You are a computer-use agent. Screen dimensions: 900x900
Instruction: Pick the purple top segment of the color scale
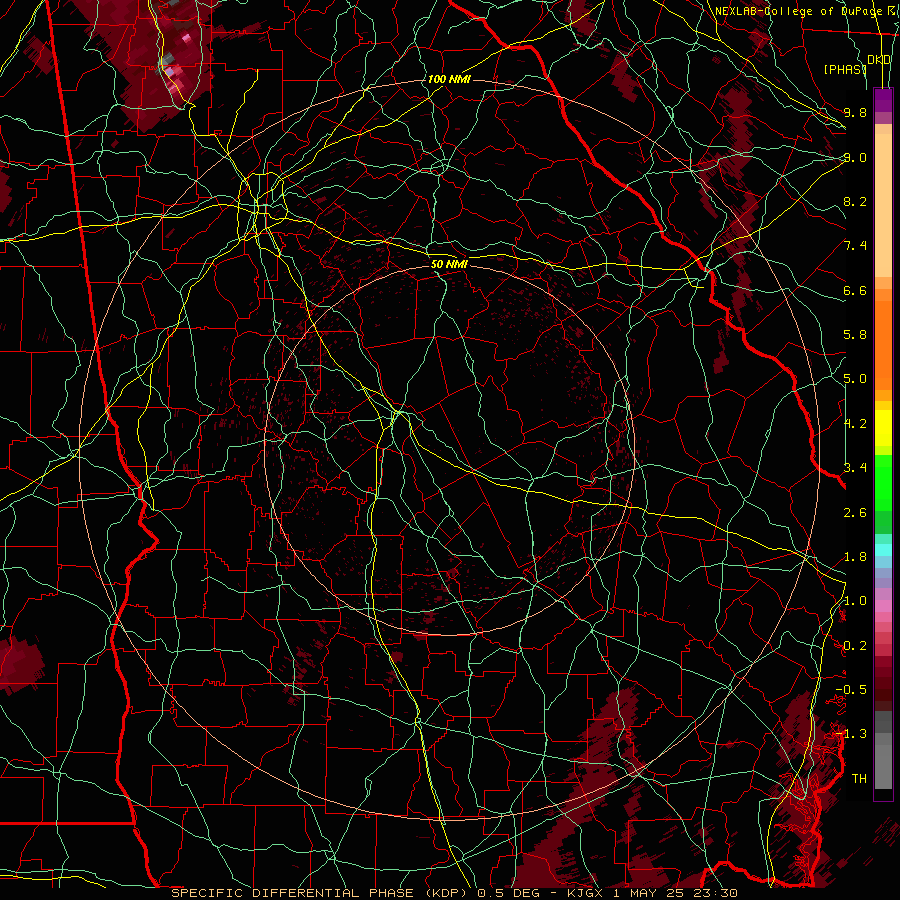click(883, 100)
